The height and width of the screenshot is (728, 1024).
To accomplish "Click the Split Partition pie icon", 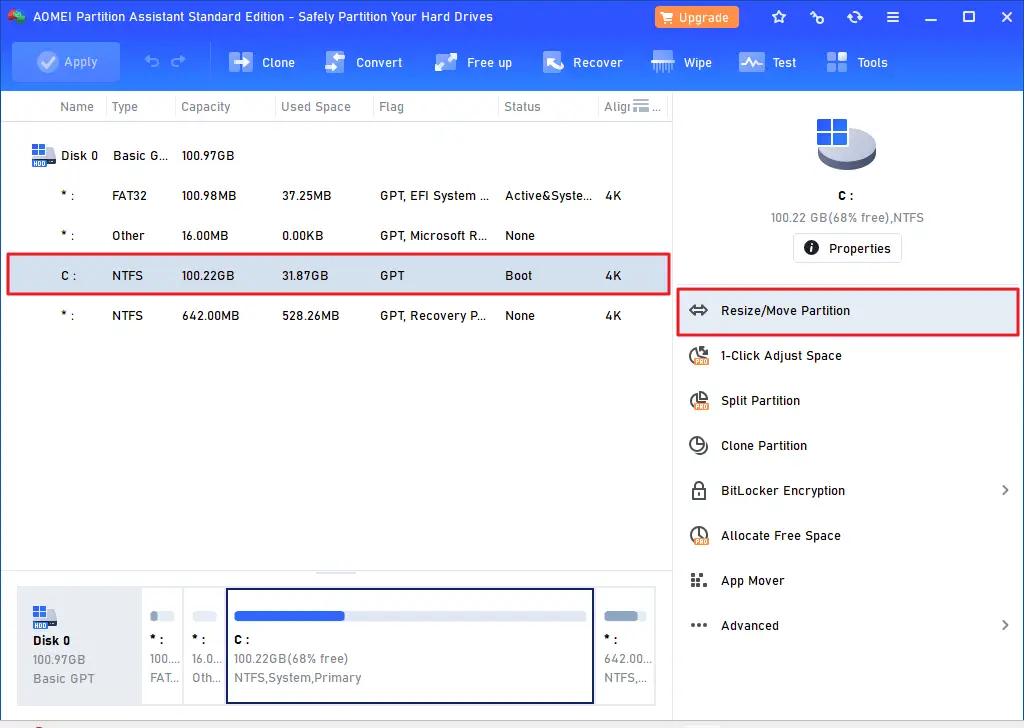I will (699, 401).
